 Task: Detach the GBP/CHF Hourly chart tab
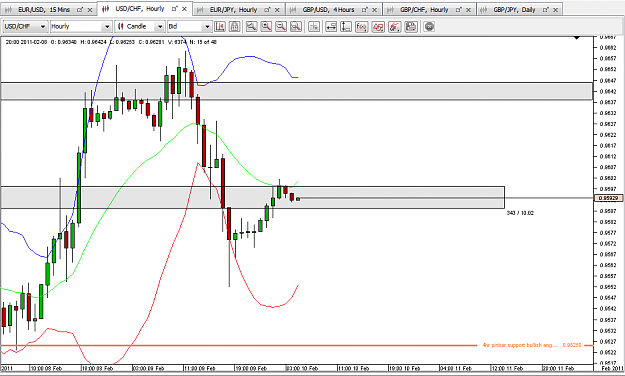click(x=459, y=10)
